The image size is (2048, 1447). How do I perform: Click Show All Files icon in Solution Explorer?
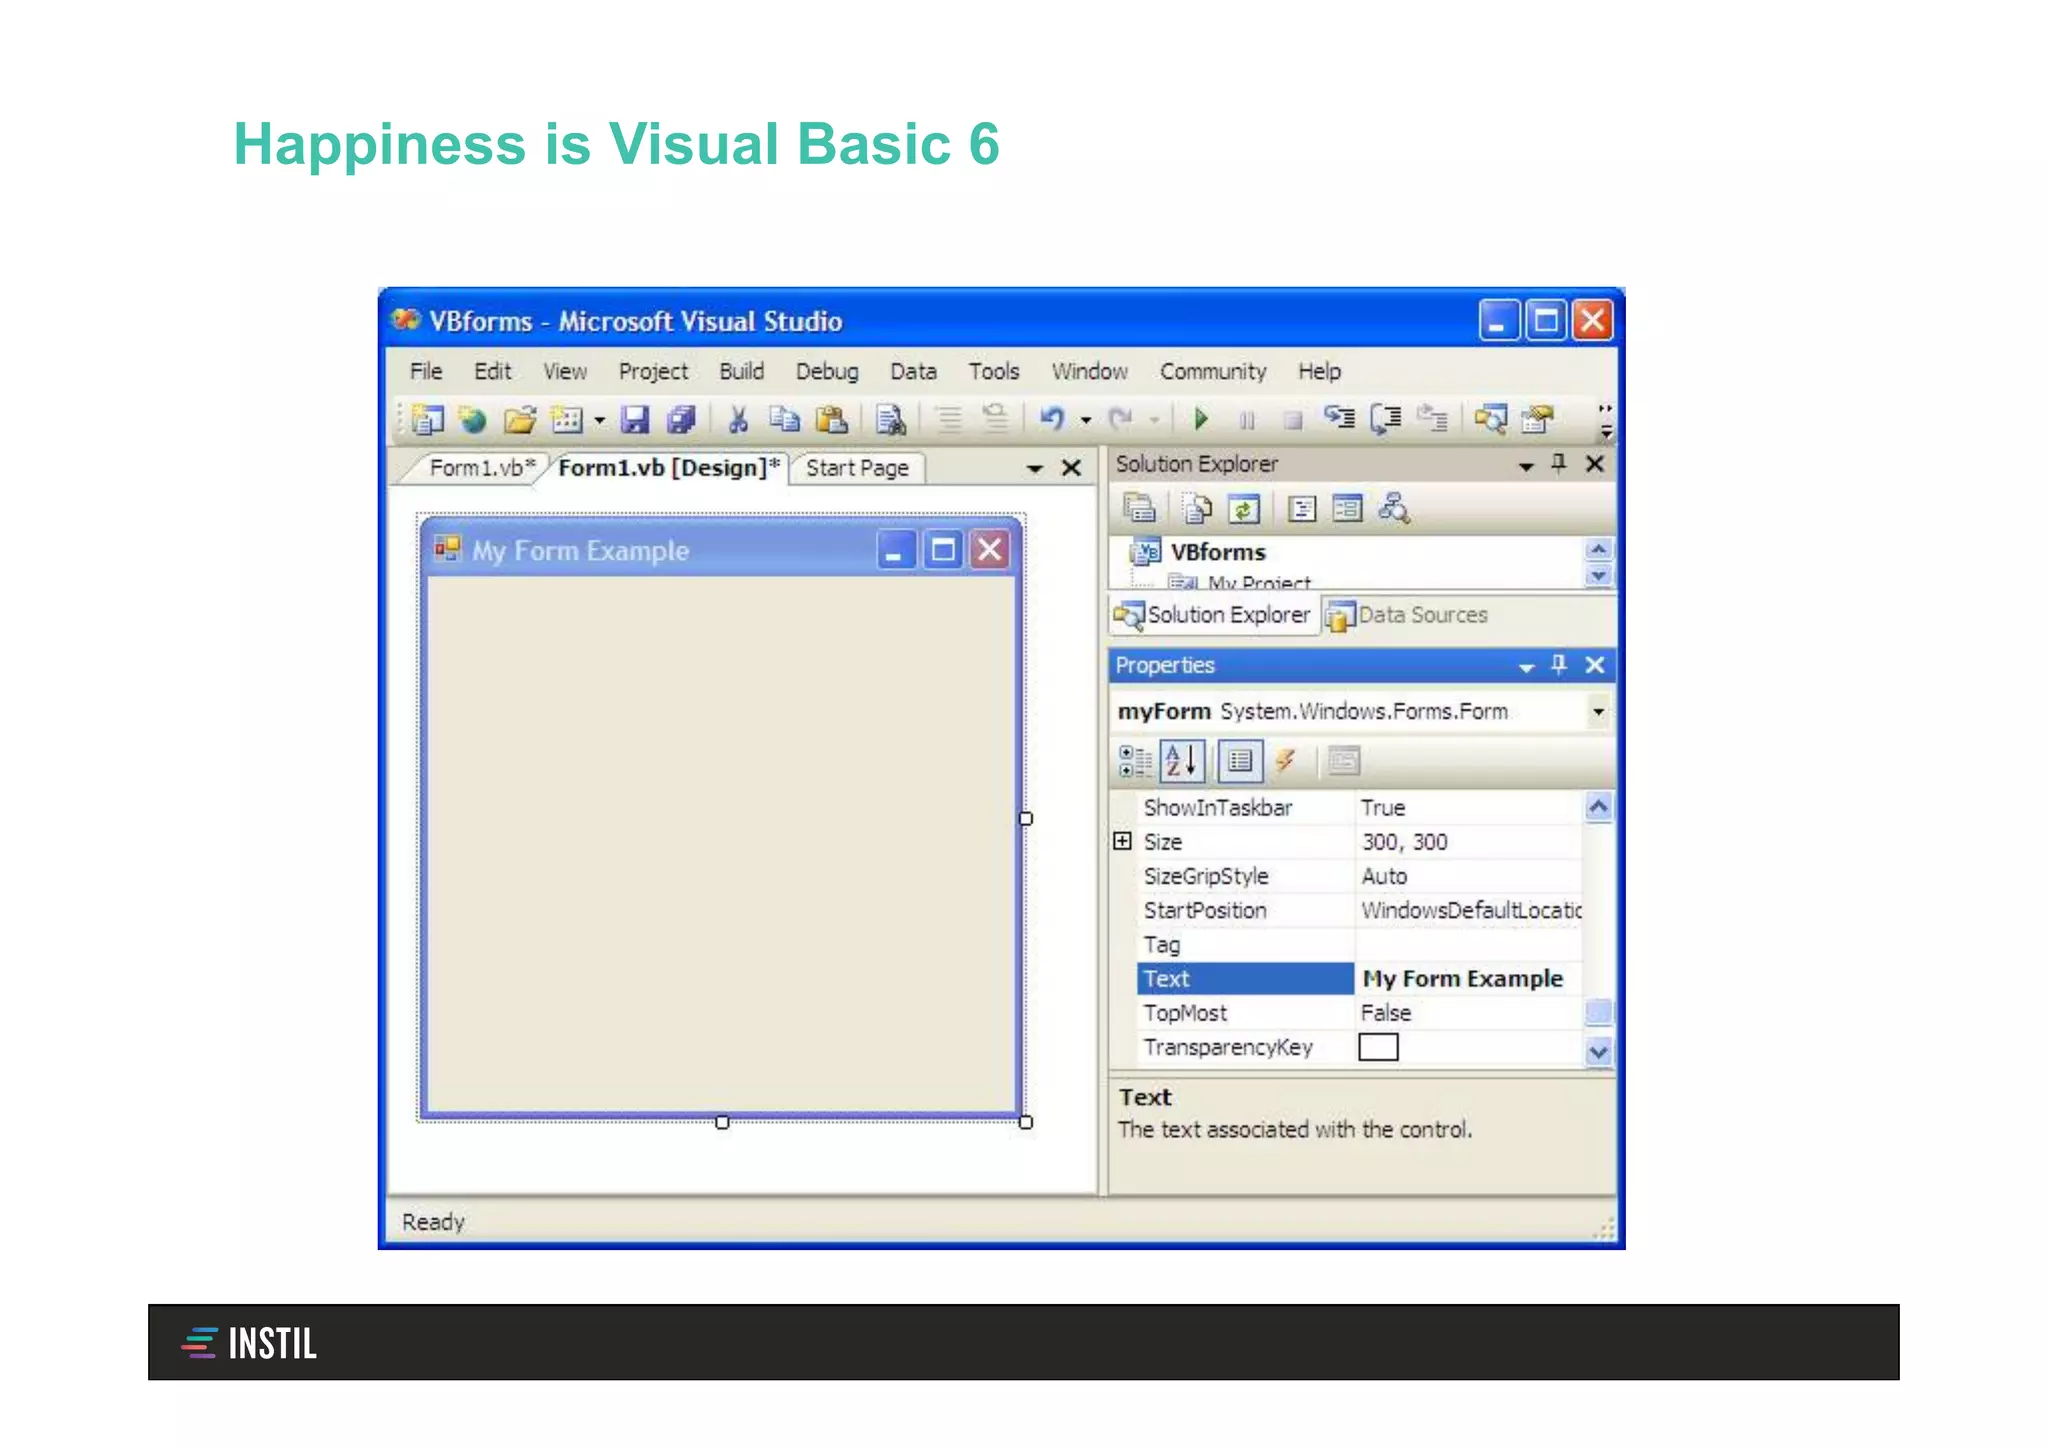click(1196, 509)
